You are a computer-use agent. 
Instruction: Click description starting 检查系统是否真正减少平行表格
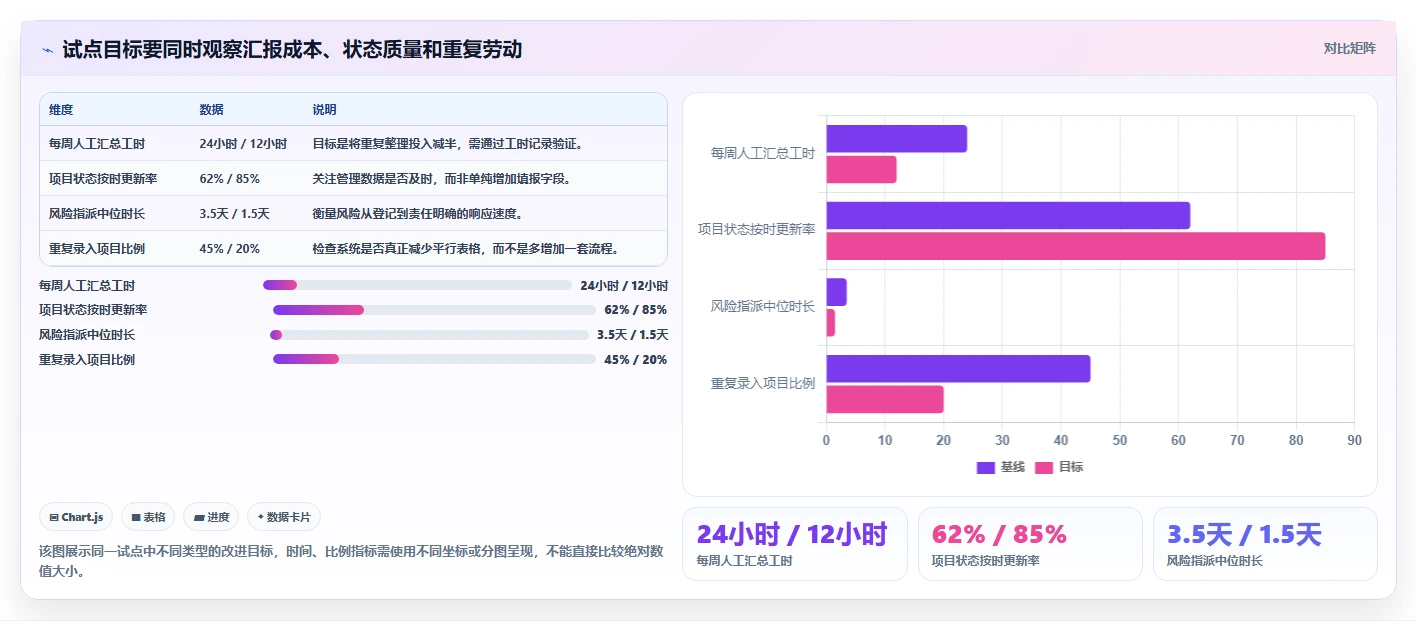point(467,249)
